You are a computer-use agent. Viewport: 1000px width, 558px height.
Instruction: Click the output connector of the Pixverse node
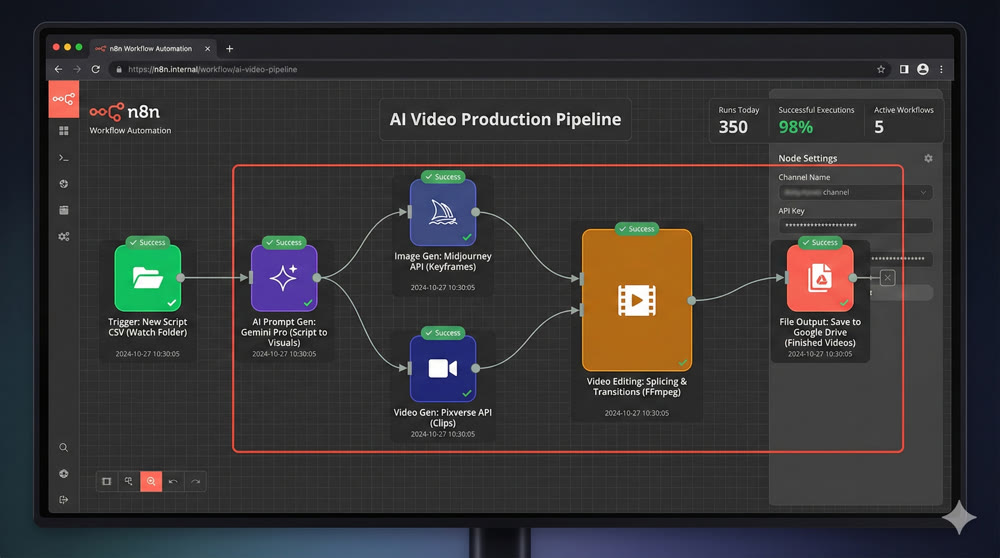click(476, 368)
